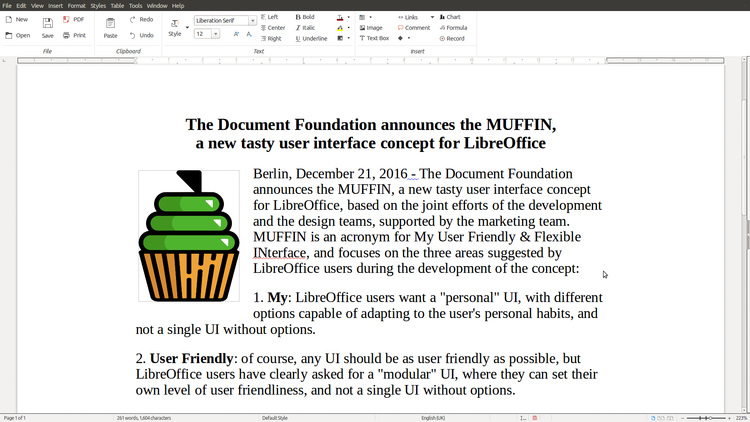Viewport: 750px width, 422px height.
Task: Open the Styles menu
Action: (98, 5)
